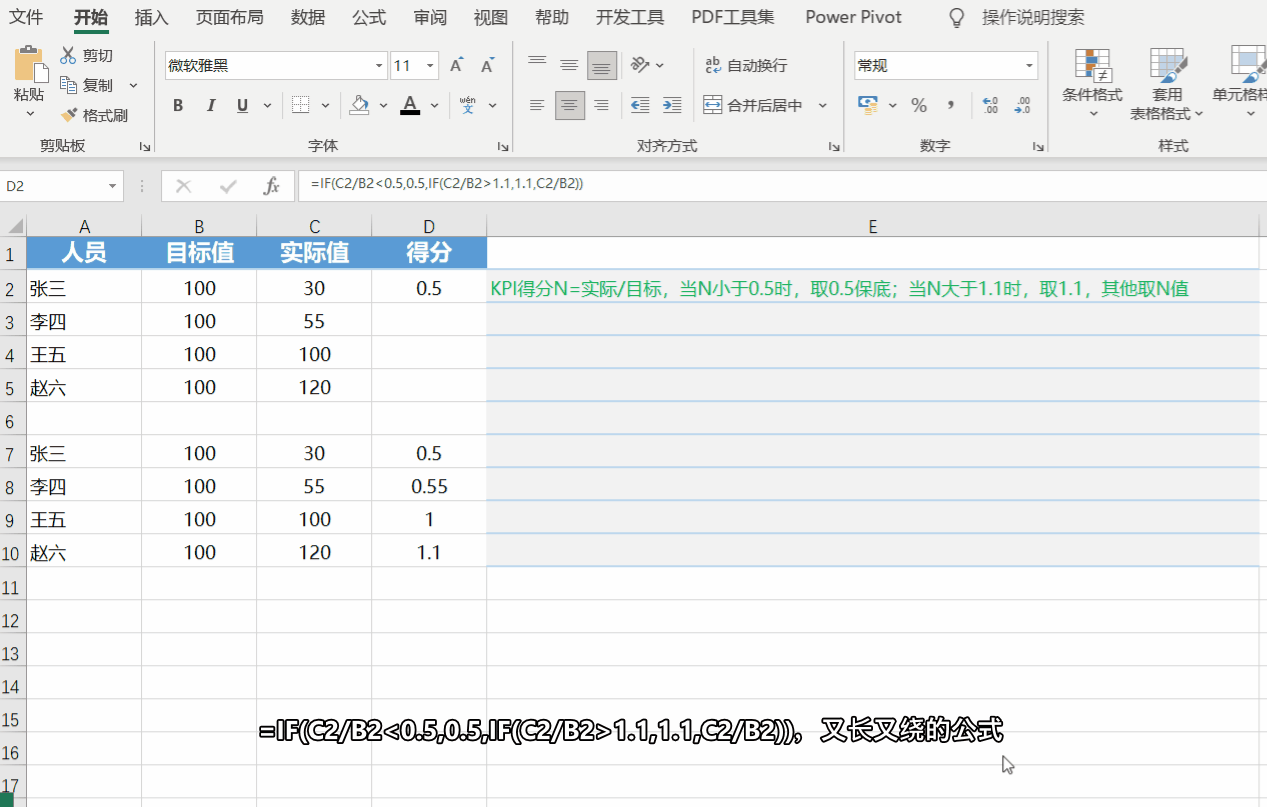
Task: Open the font color swatch
Action: click(x=408, y=106)
